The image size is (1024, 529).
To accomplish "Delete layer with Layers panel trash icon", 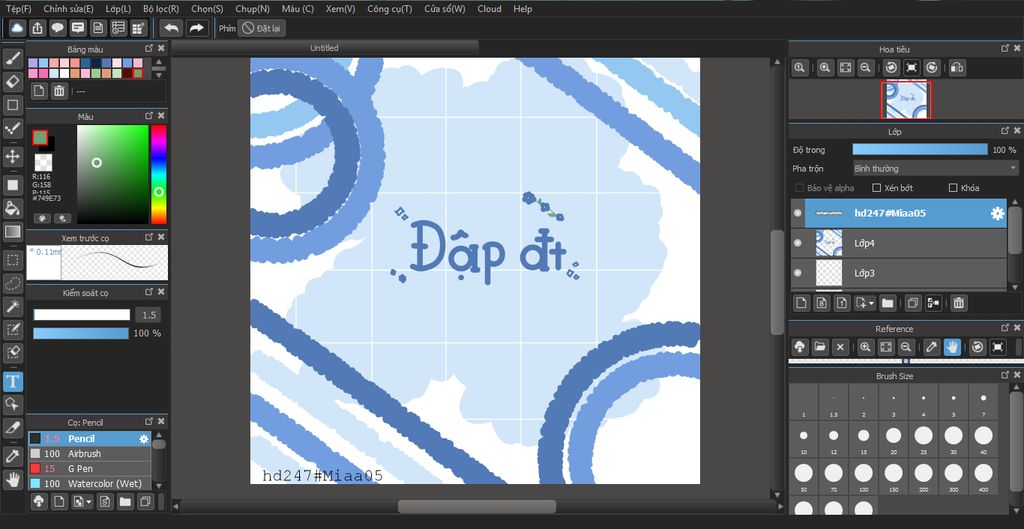I will point(958,302).
